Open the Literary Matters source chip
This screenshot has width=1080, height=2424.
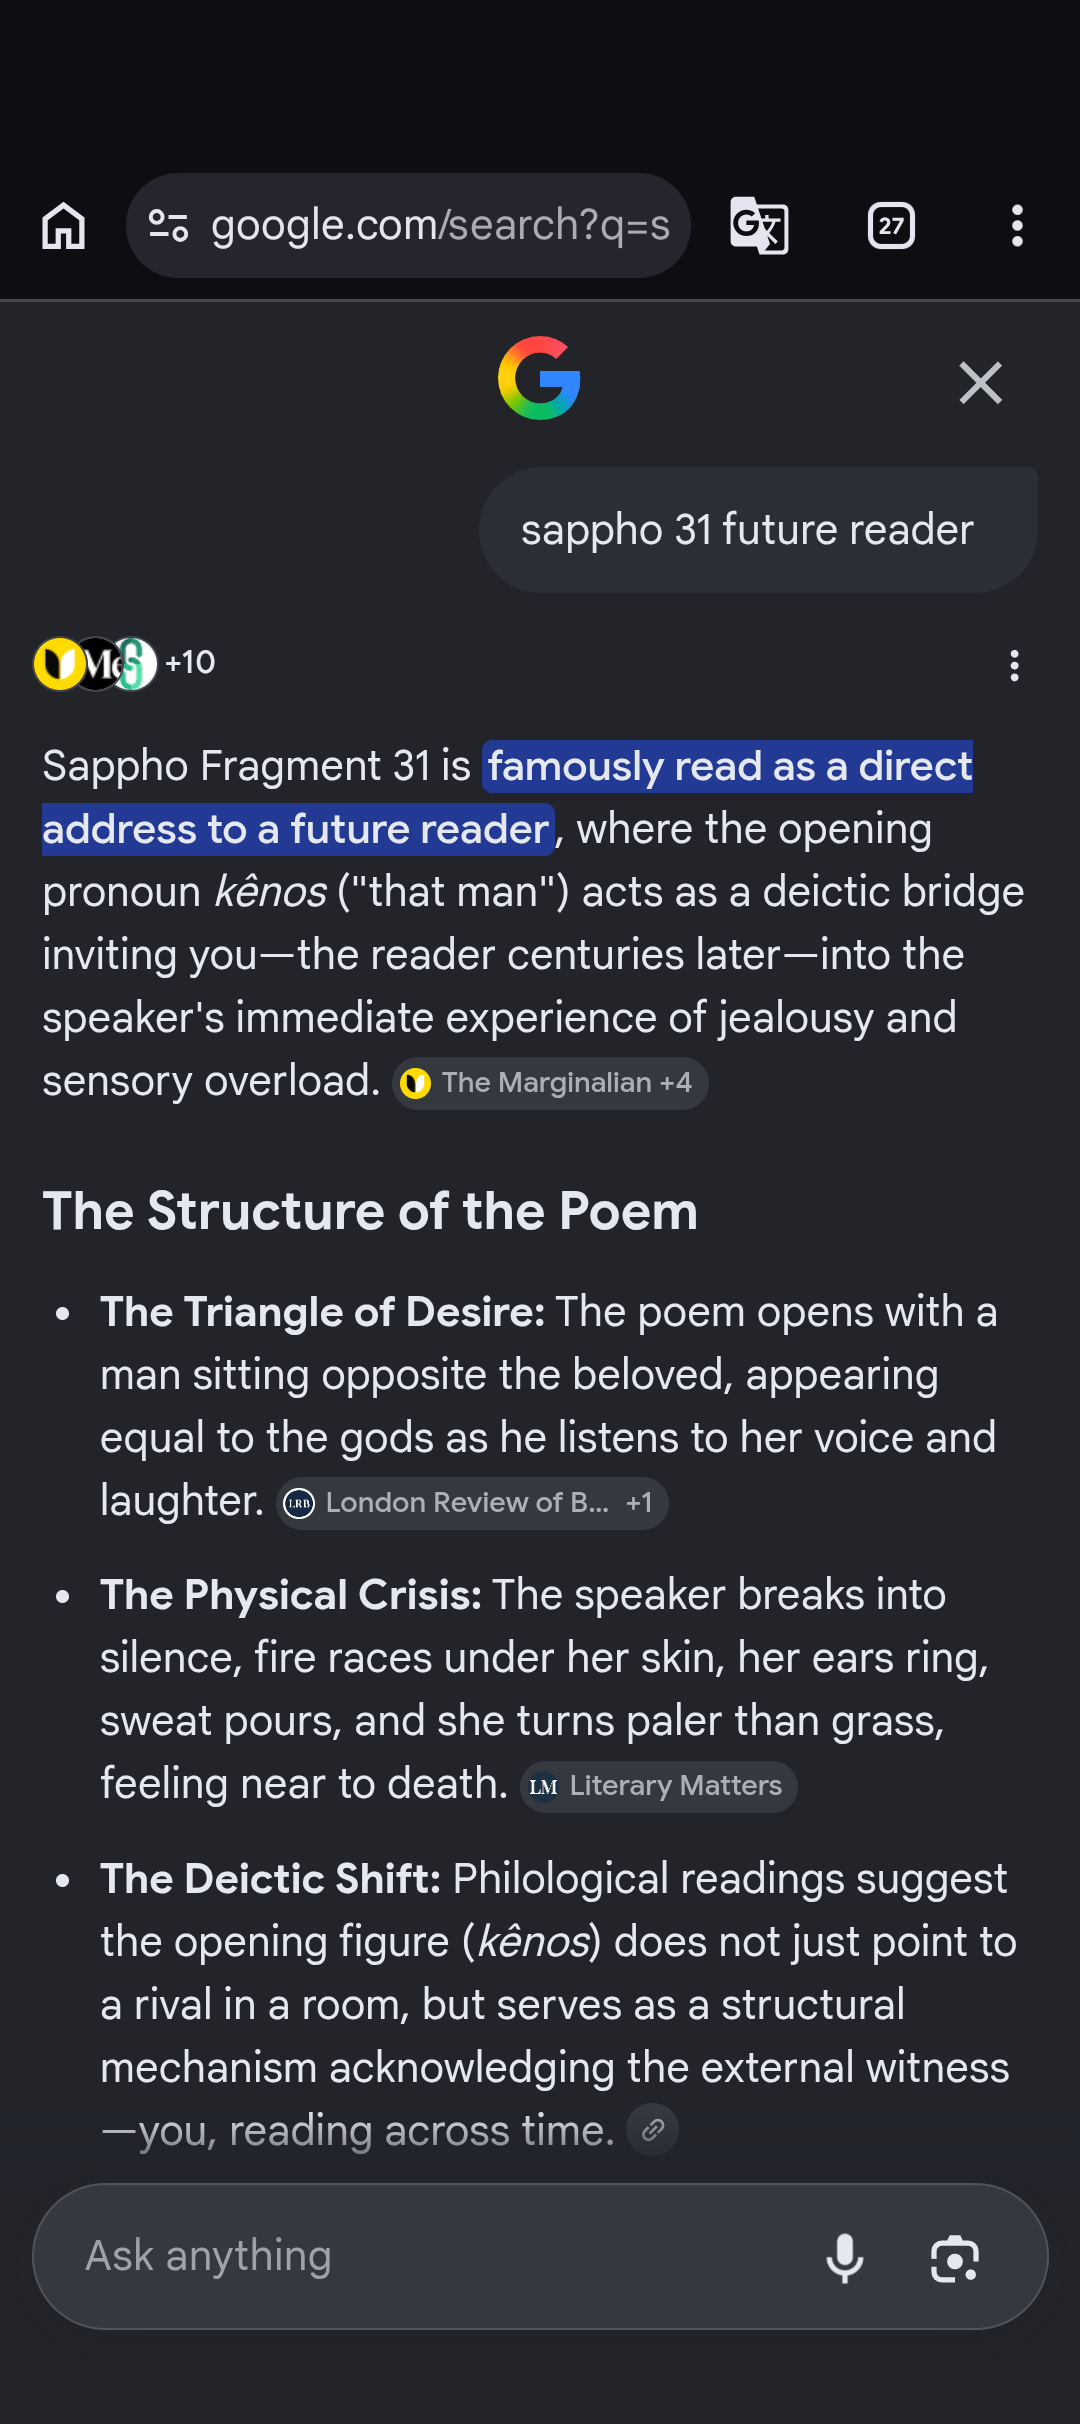click(658, 1786)
